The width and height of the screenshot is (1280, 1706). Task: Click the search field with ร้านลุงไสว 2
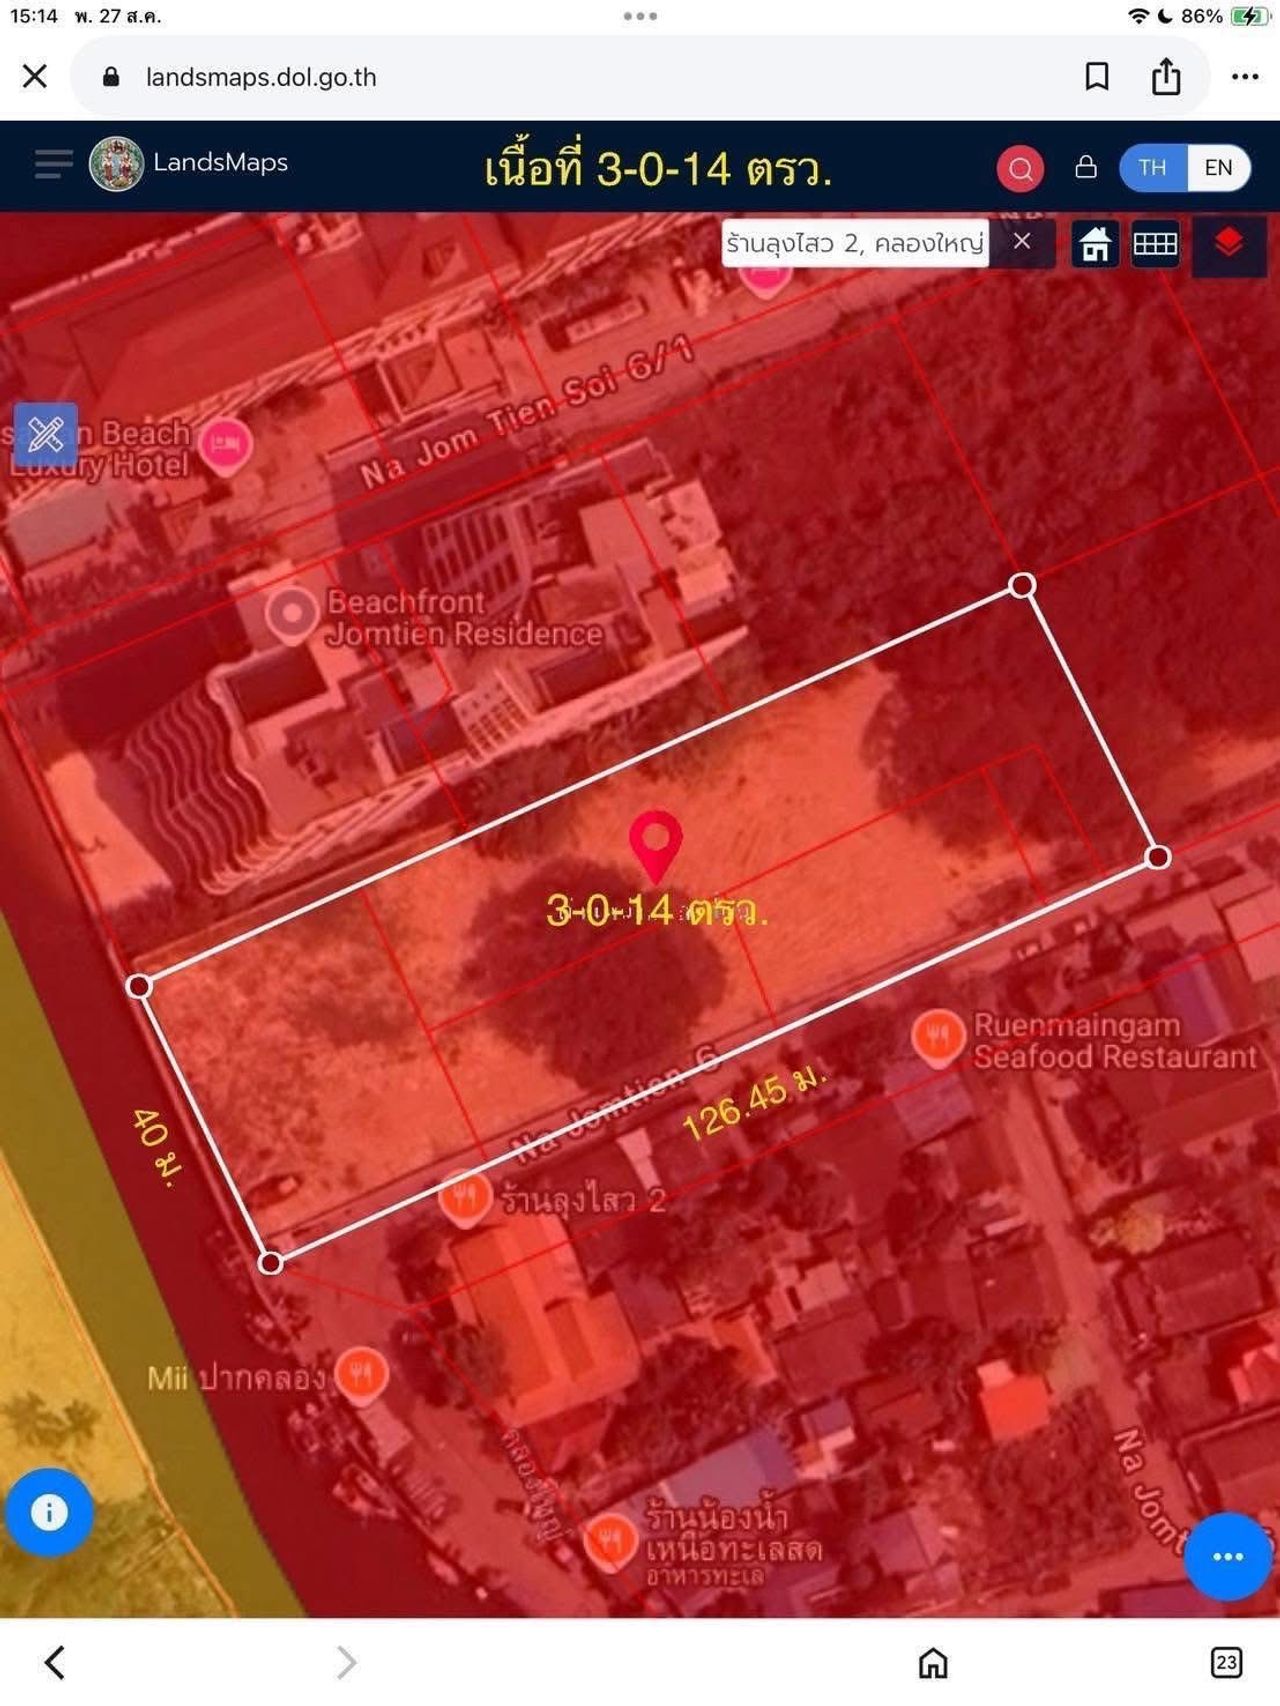855,243
